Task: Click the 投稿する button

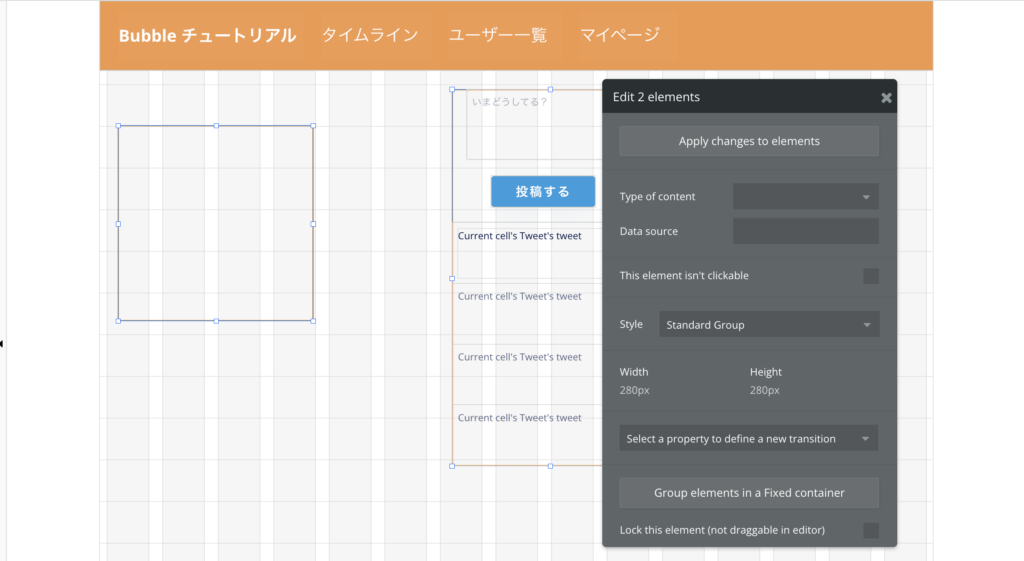Action: point(543,191)
